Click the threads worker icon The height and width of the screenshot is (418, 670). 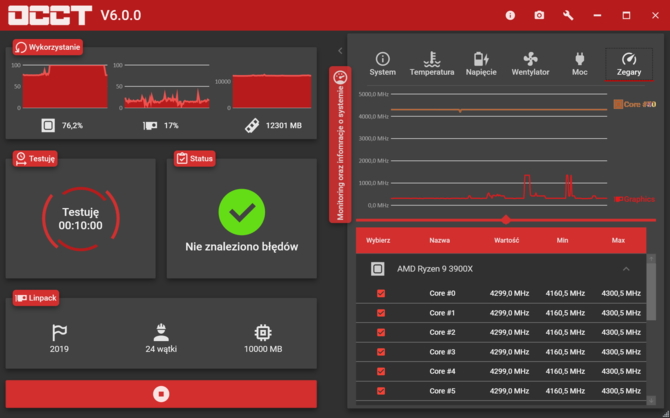click(x=161, y=332)
